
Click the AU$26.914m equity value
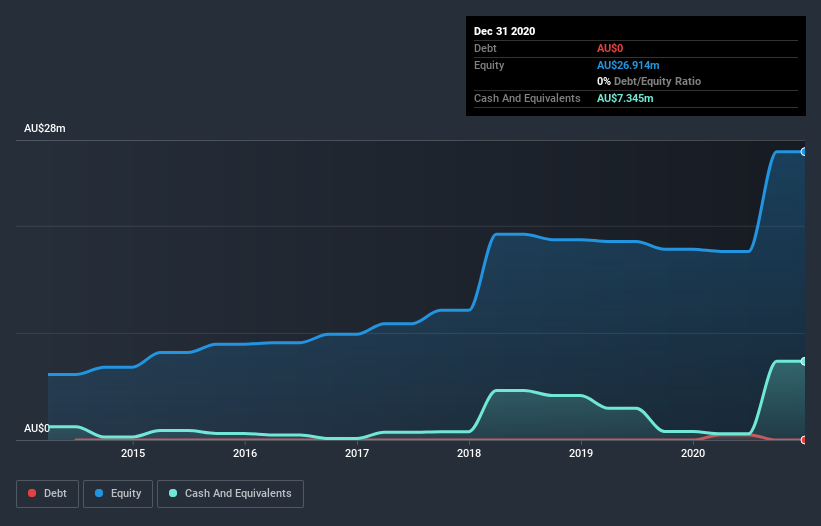pos(628,65)
